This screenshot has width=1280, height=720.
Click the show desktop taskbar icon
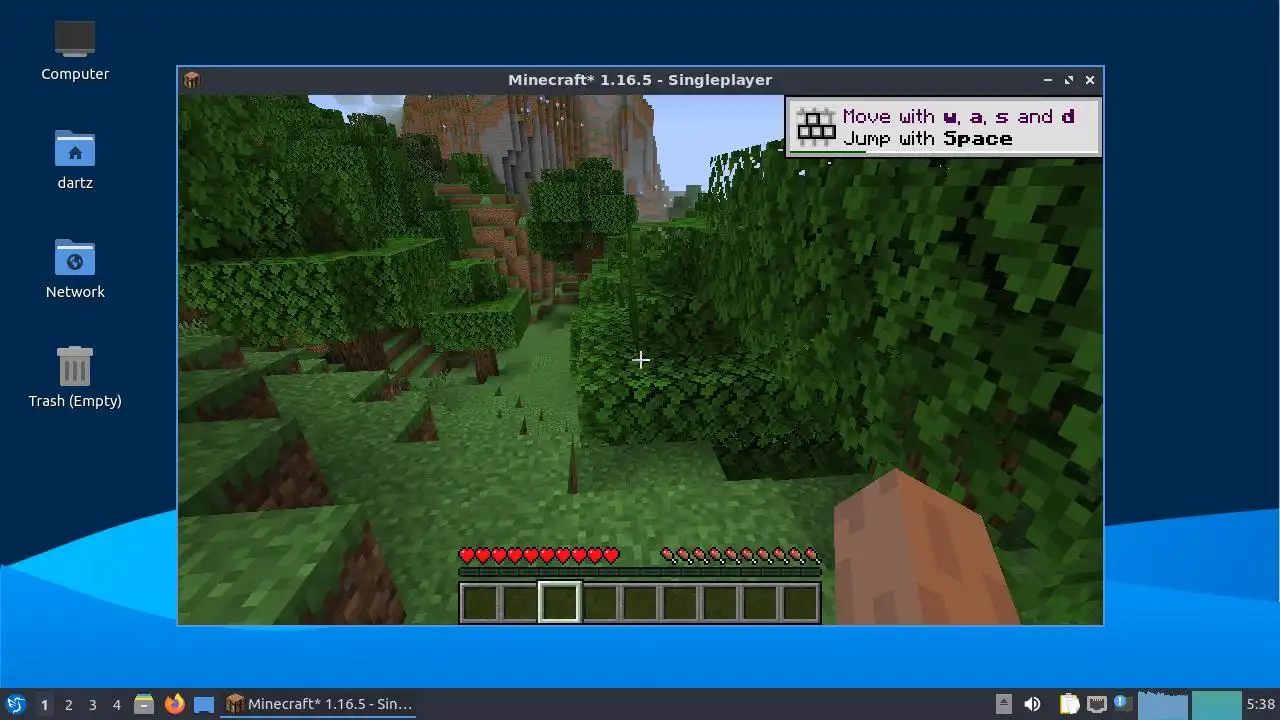coord(204,704)
